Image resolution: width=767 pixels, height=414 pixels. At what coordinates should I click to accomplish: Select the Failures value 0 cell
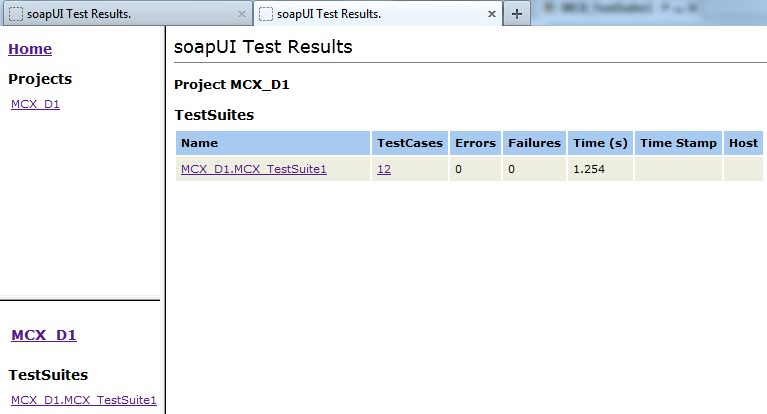click(x=534, y=169)
